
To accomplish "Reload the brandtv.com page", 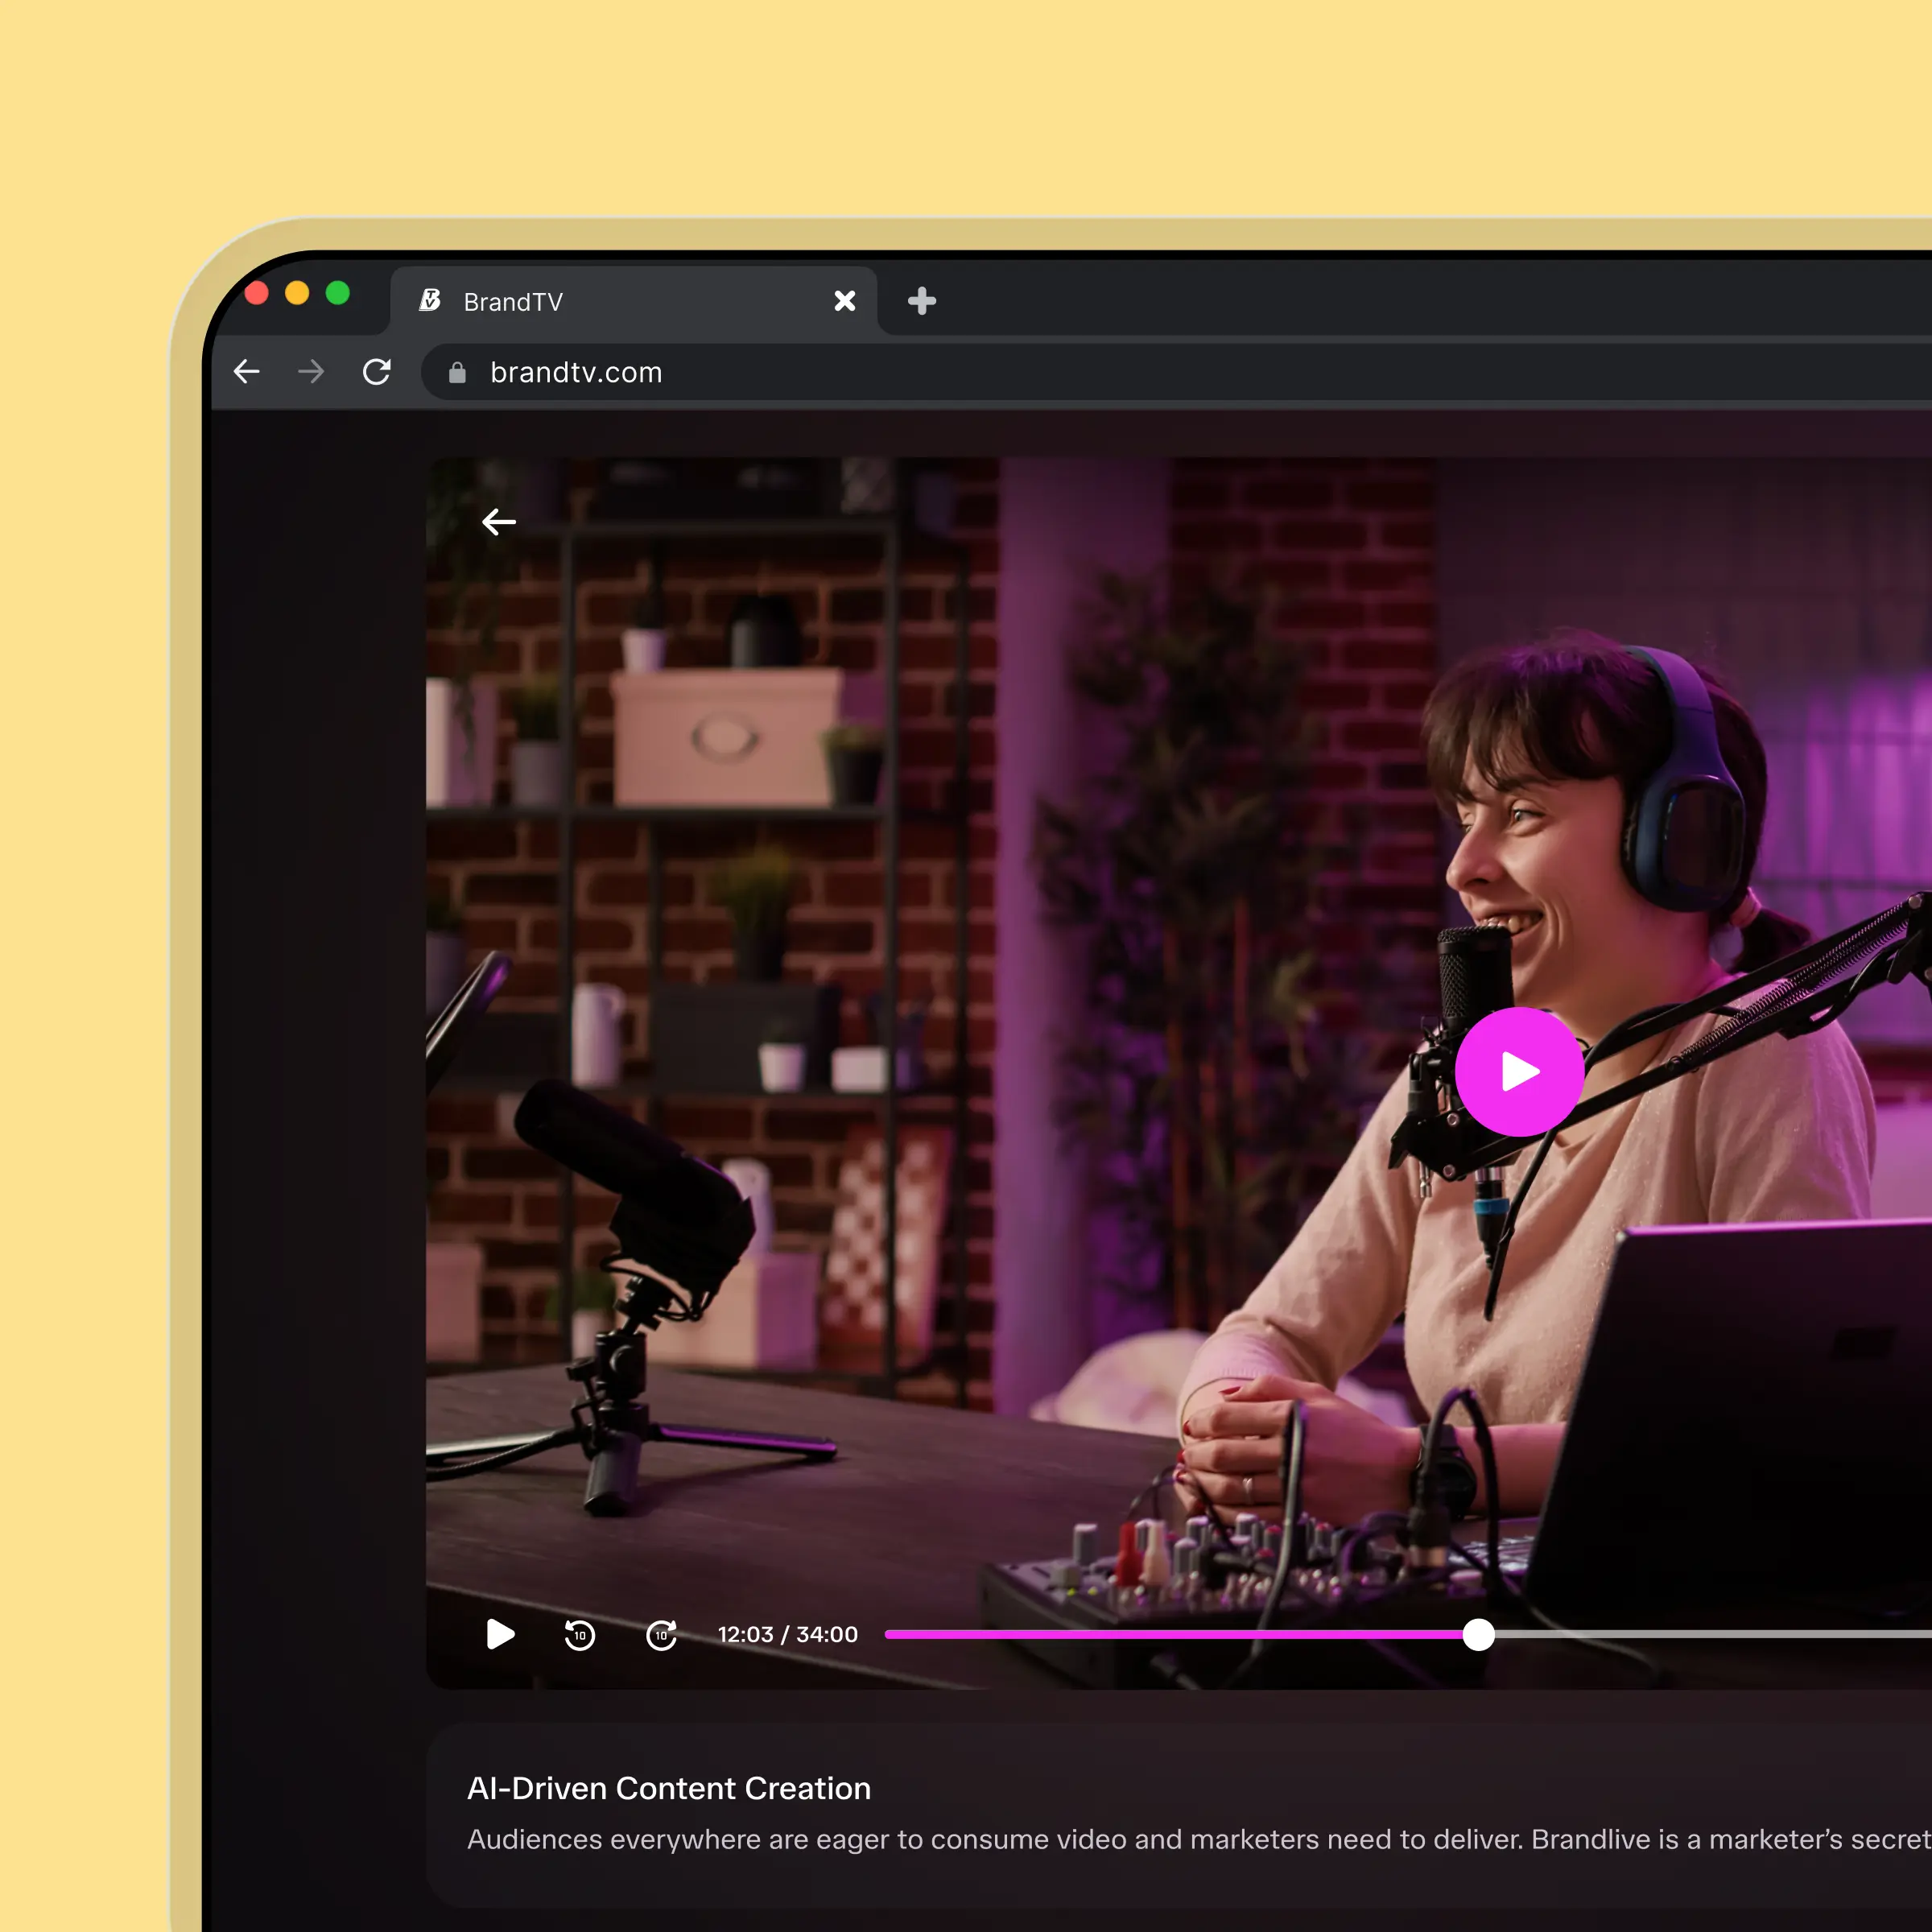I will point(377,371).
